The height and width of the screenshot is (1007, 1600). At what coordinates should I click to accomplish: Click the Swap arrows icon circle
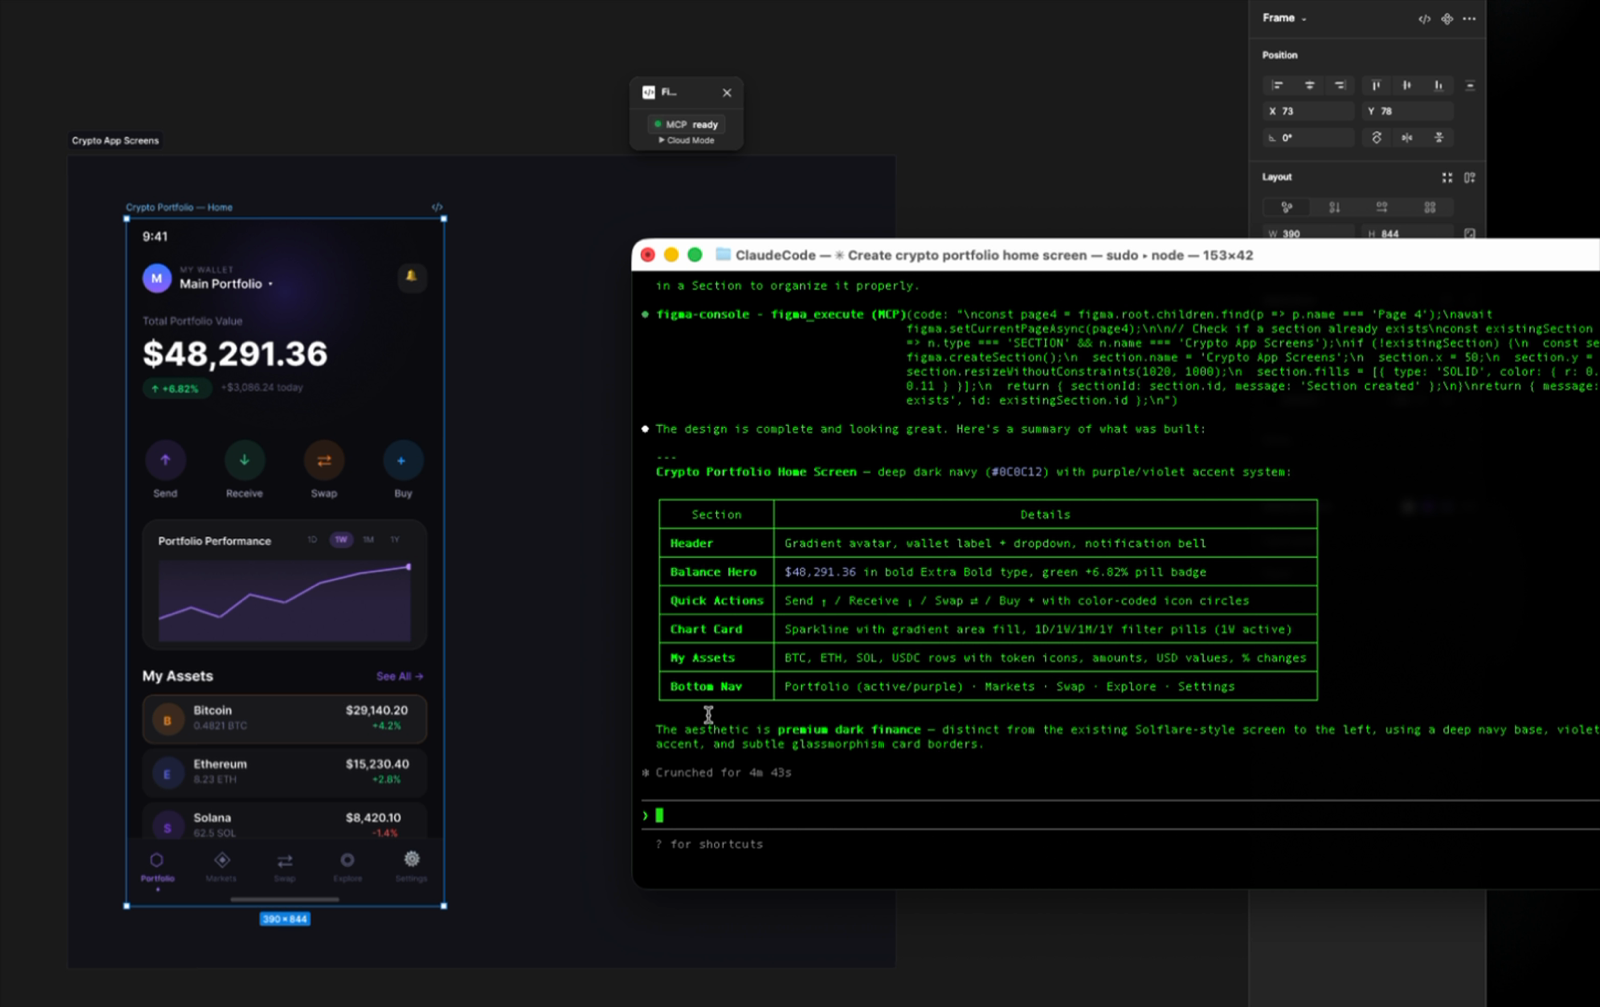coord(324,460)
